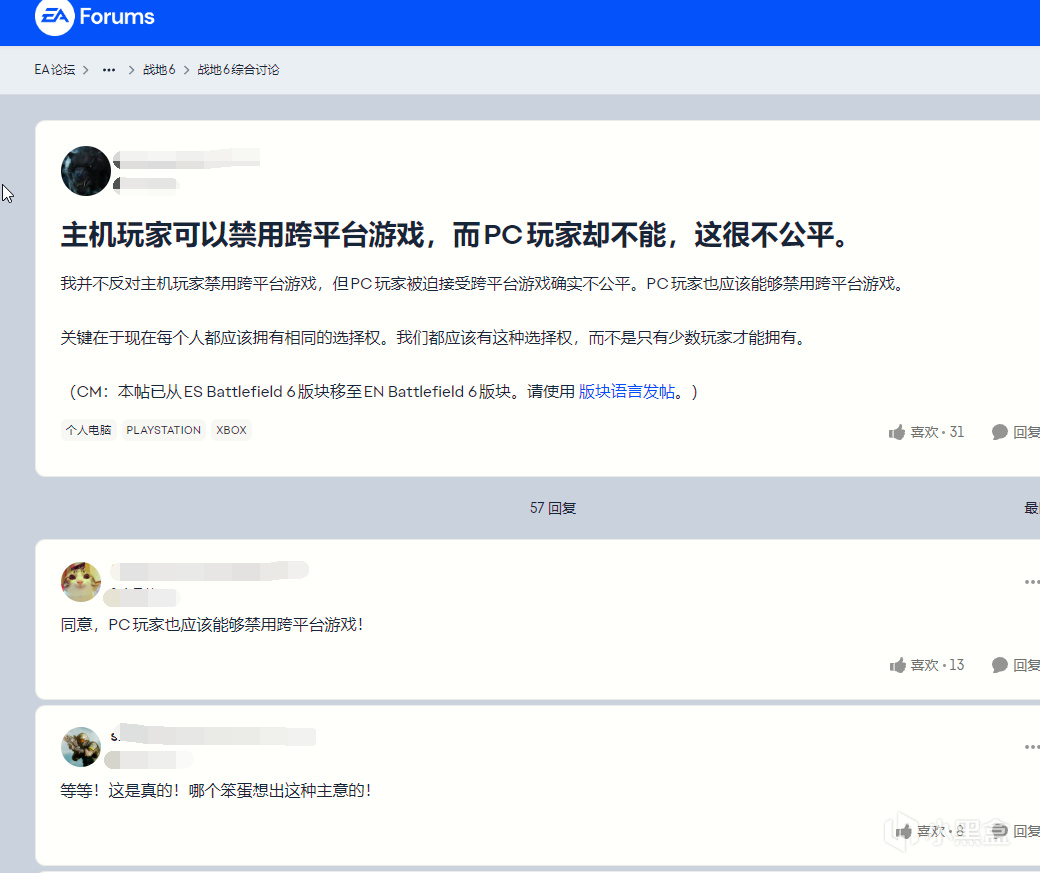Screen dimensions: 1040x873
Task: Open the reply sort dropdown beside 57 回复
Action: tap(1031, 508)
